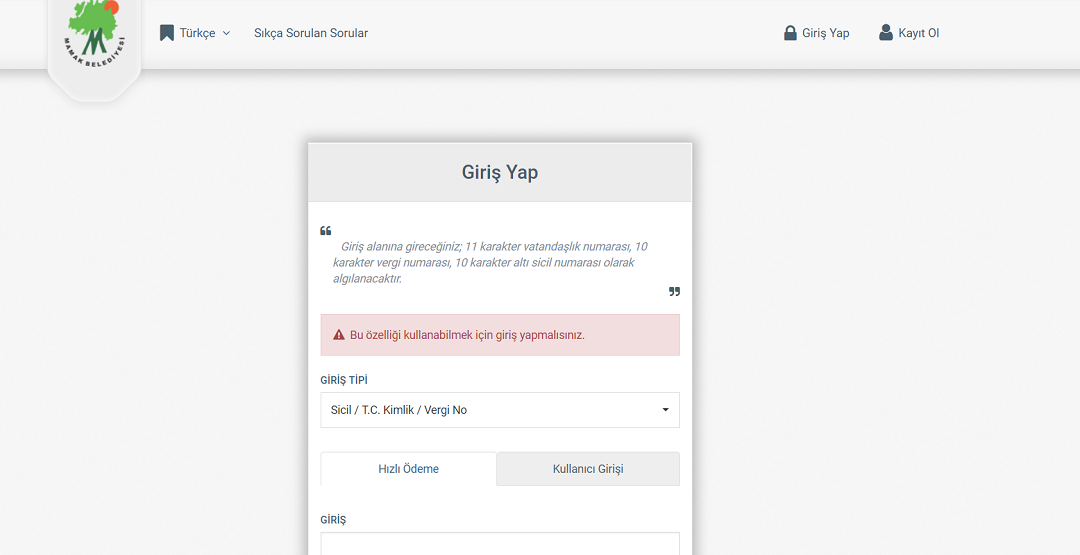
Task: Expand the chevron next to Türkçe
Action: pos(226,33)
